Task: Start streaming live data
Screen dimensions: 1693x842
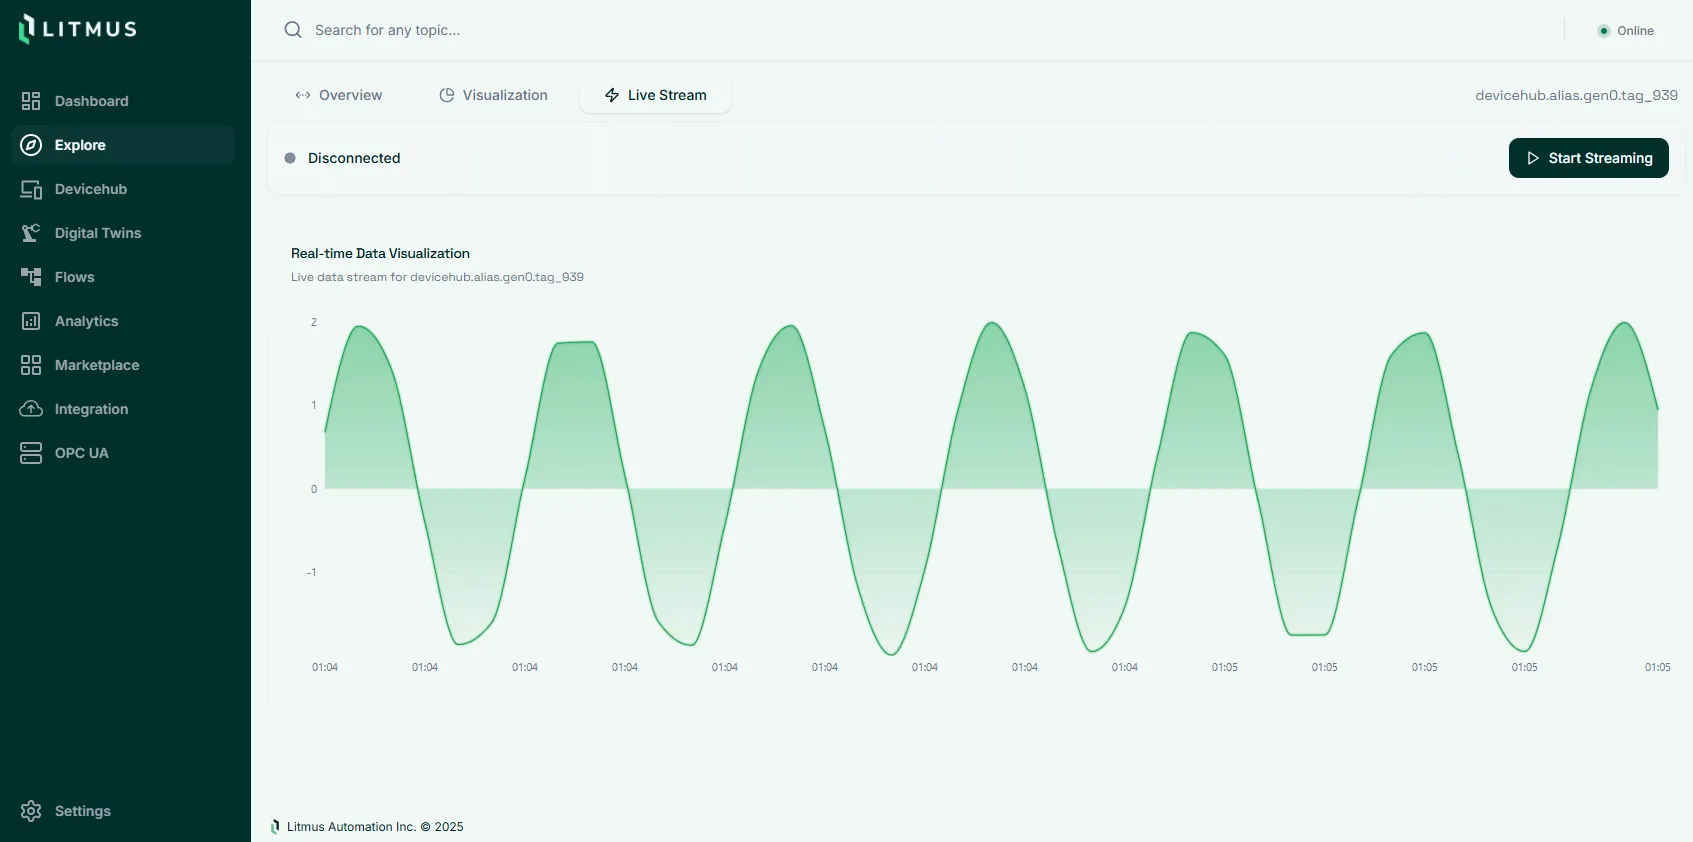Action: pyautogui.click(x=1588, y=158)
